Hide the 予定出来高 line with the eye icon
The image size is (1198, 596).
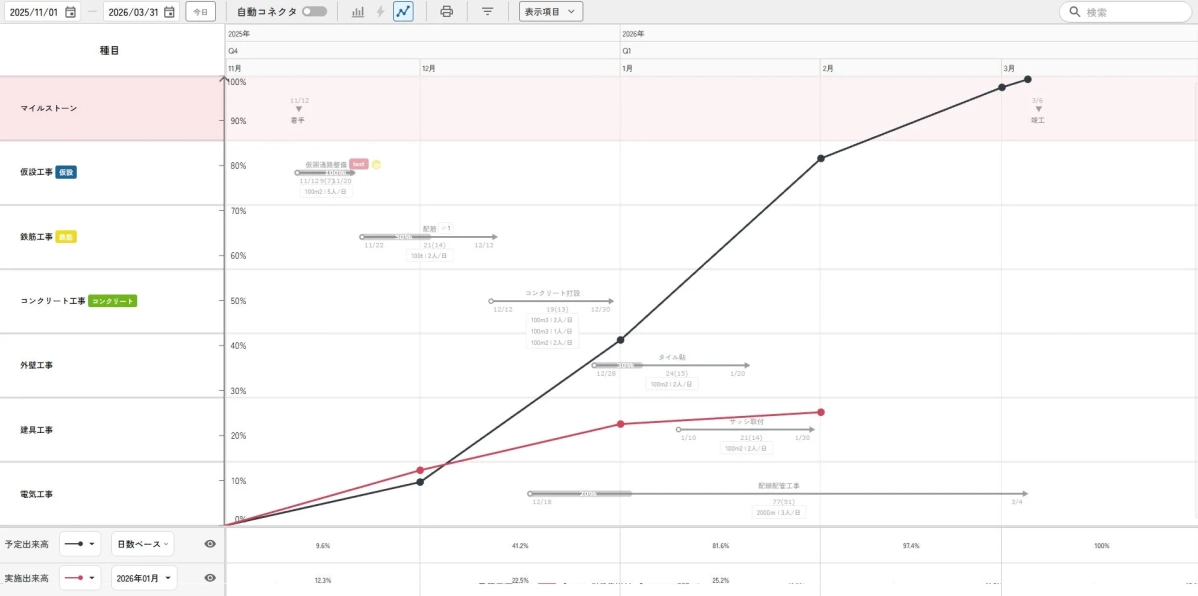coord(210,544)
